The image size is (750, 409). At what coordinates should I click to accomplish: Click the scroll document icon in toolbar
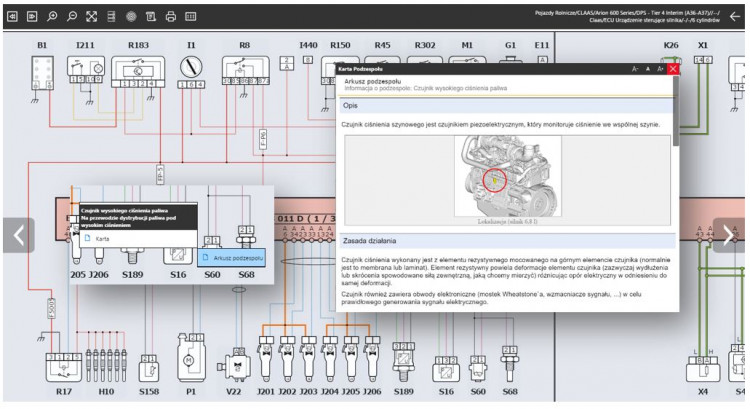coord(151,17)
